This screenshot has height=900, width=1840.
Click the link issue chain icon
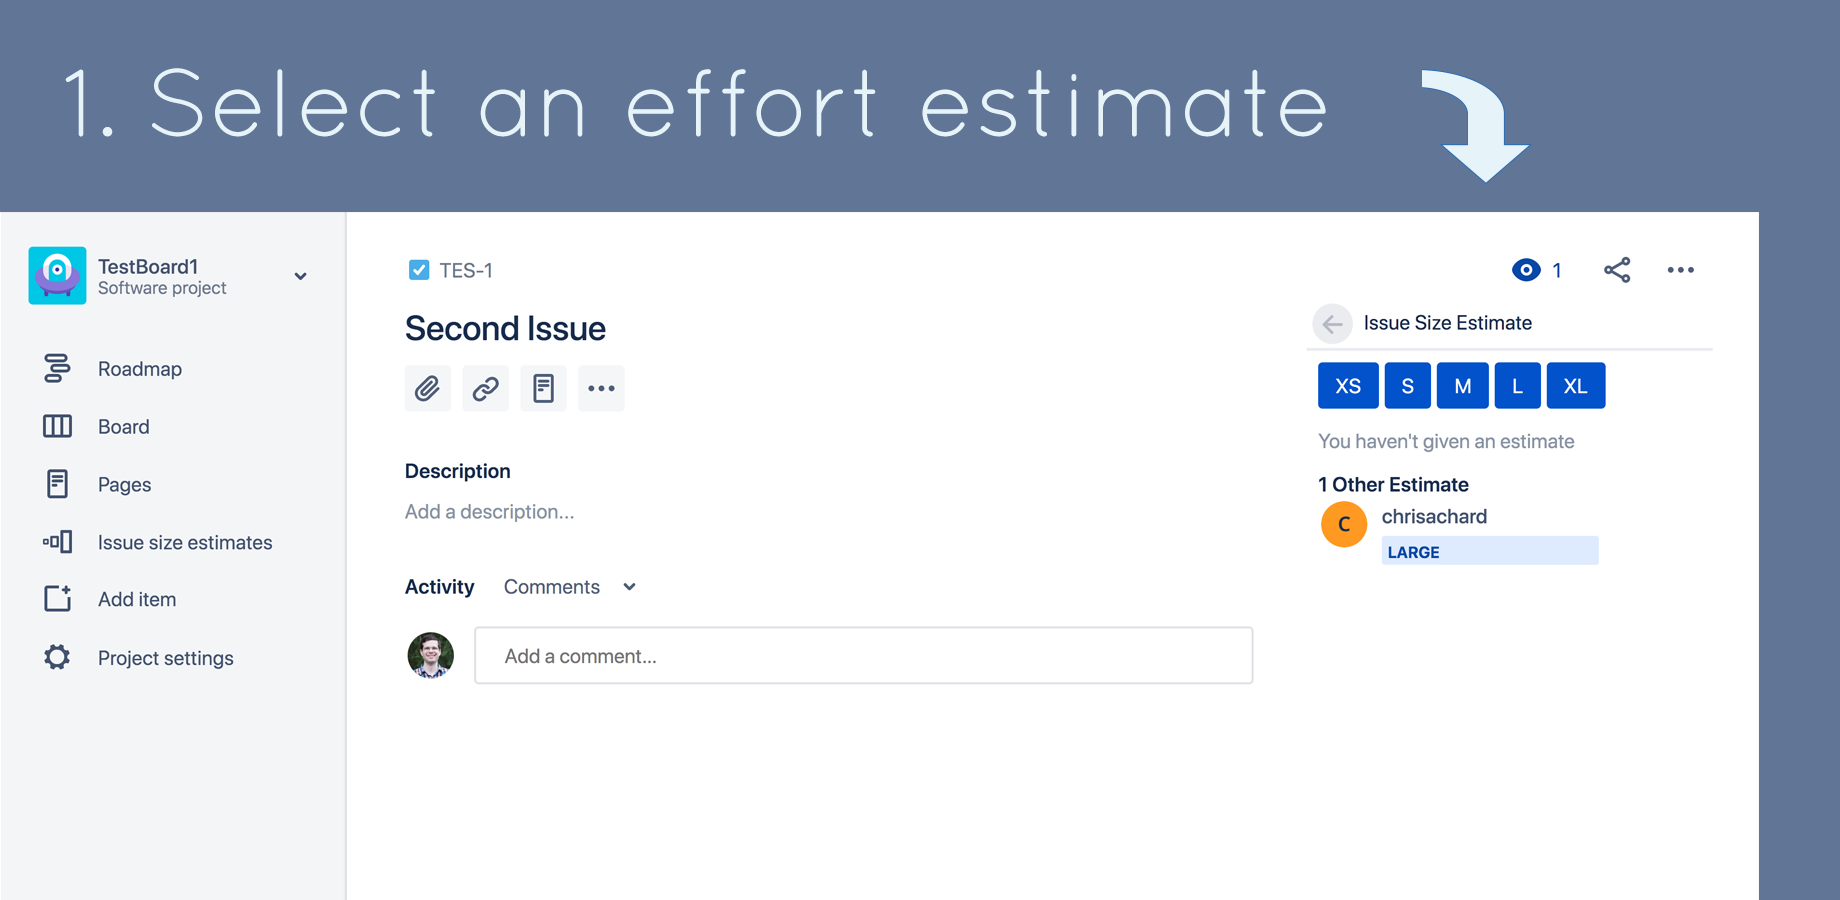pos(485,388)
